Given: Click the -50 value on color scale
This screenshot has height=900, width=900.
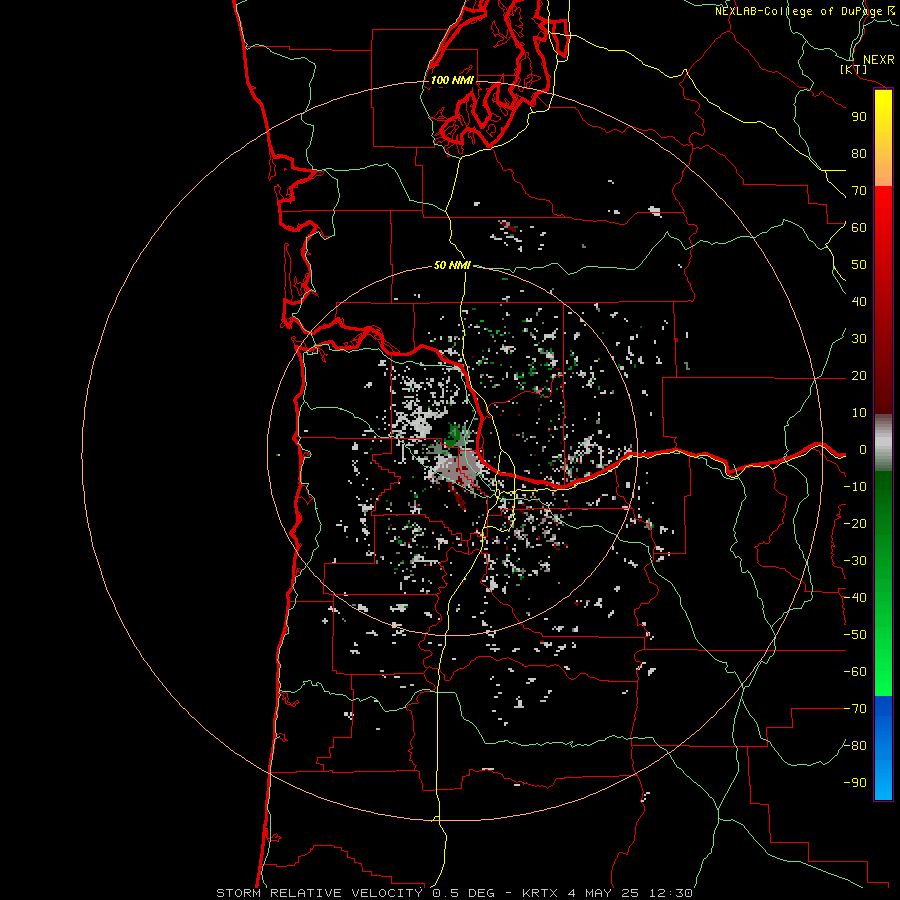Looking at the screenshot, I should [x=855, y=635].
